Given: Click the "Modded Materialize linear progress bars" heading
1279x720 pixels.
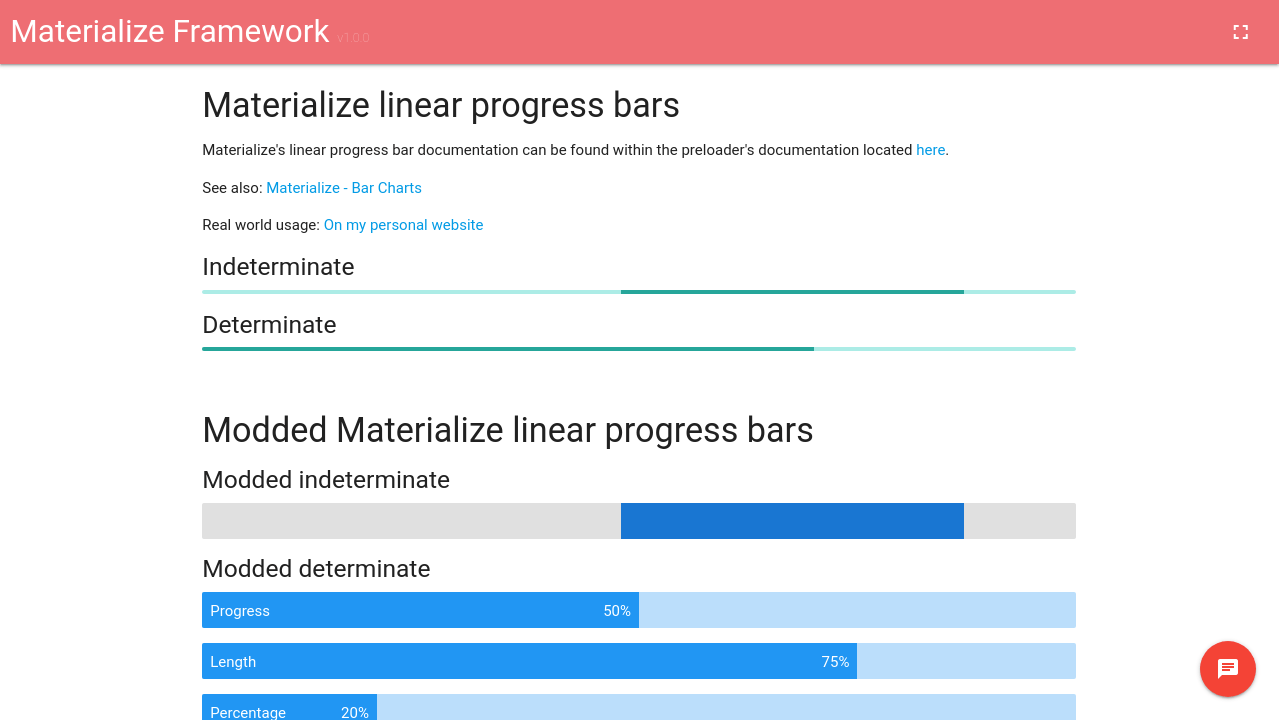Looking at the screenshot, I should [x=508, y=430].
